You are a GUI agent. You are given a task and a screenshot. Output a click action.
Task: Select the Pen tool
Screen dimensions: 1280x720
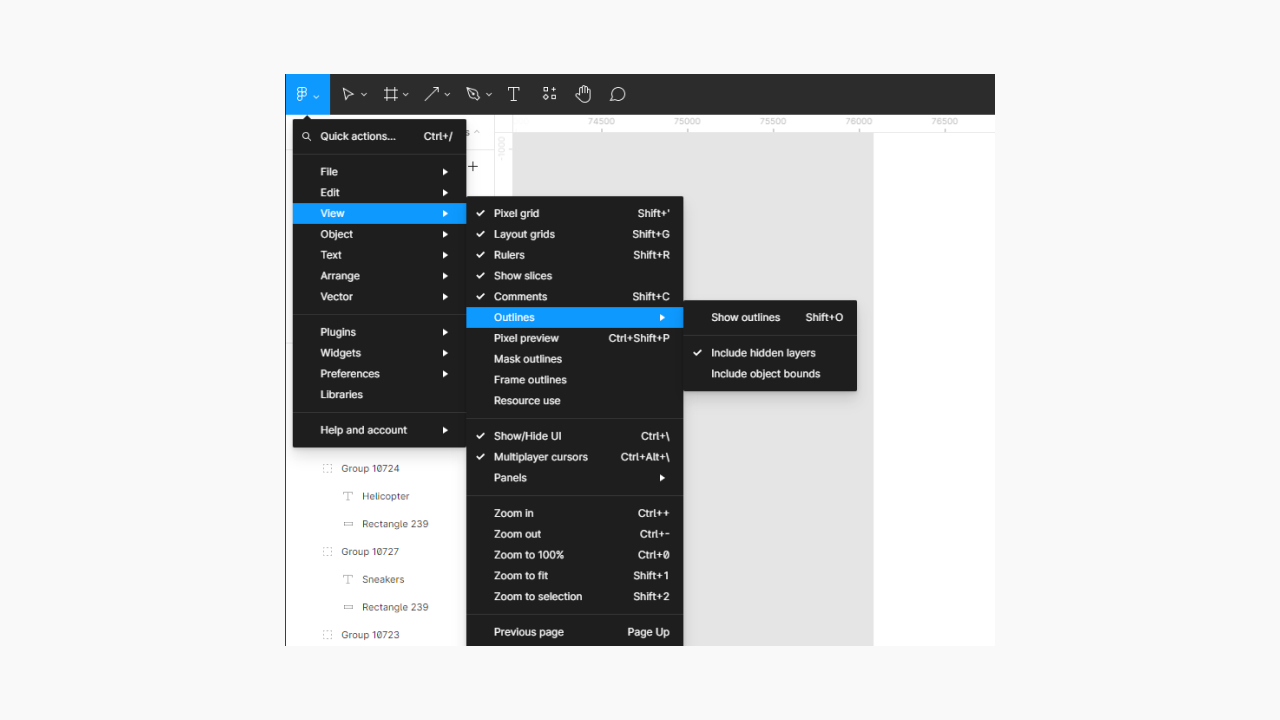pos(473,93)
